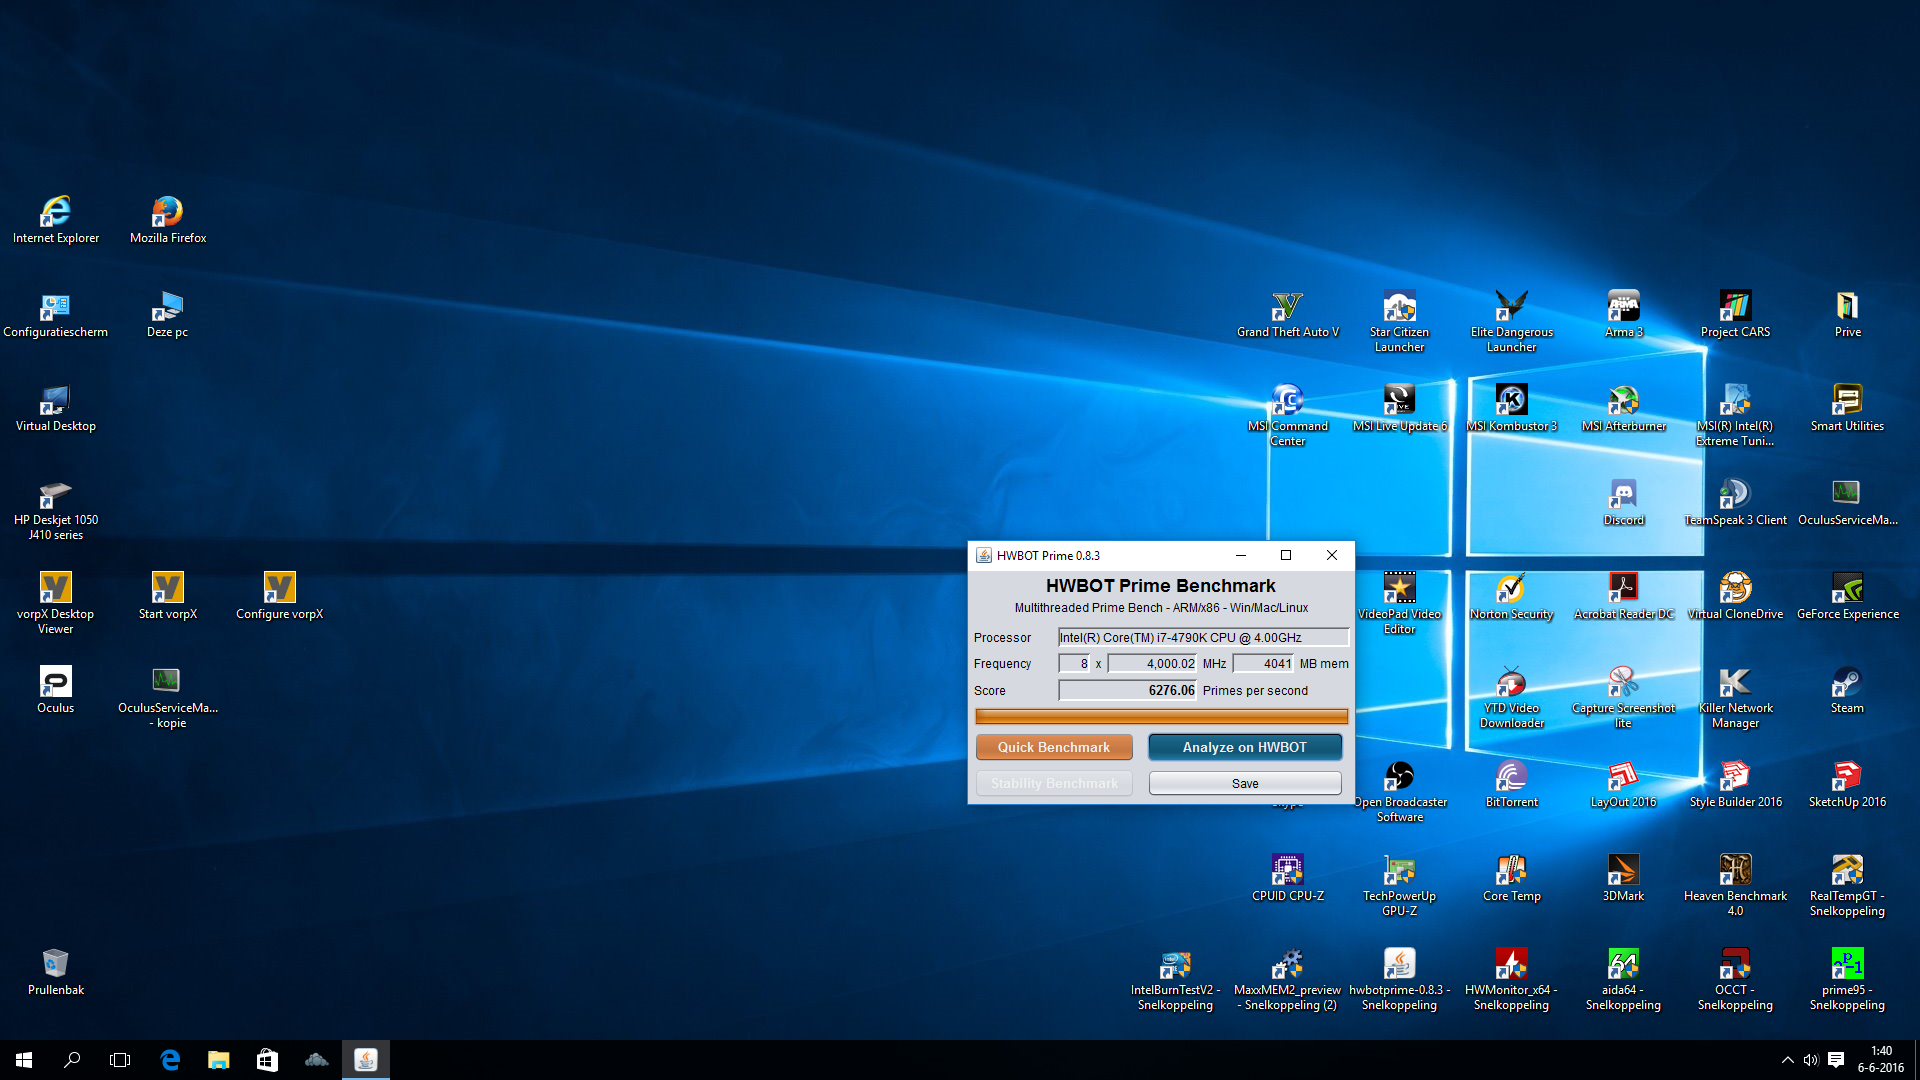Select Elite Dangerous Launcher icon
This screenshot has width=1920, height=1080.
click(1512, 322)
